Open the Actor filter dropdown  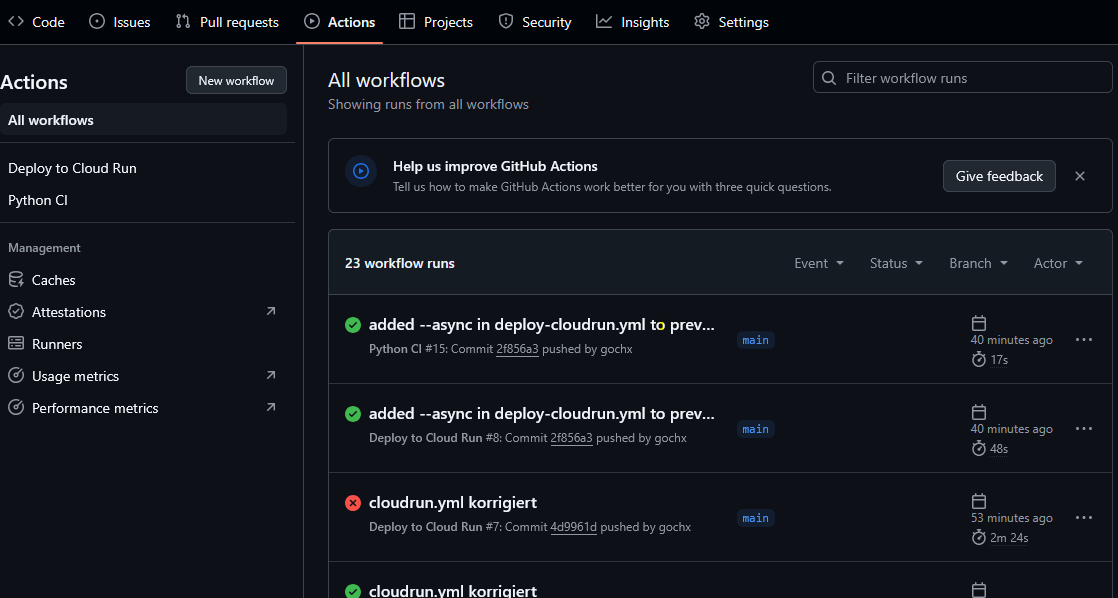1058,263
